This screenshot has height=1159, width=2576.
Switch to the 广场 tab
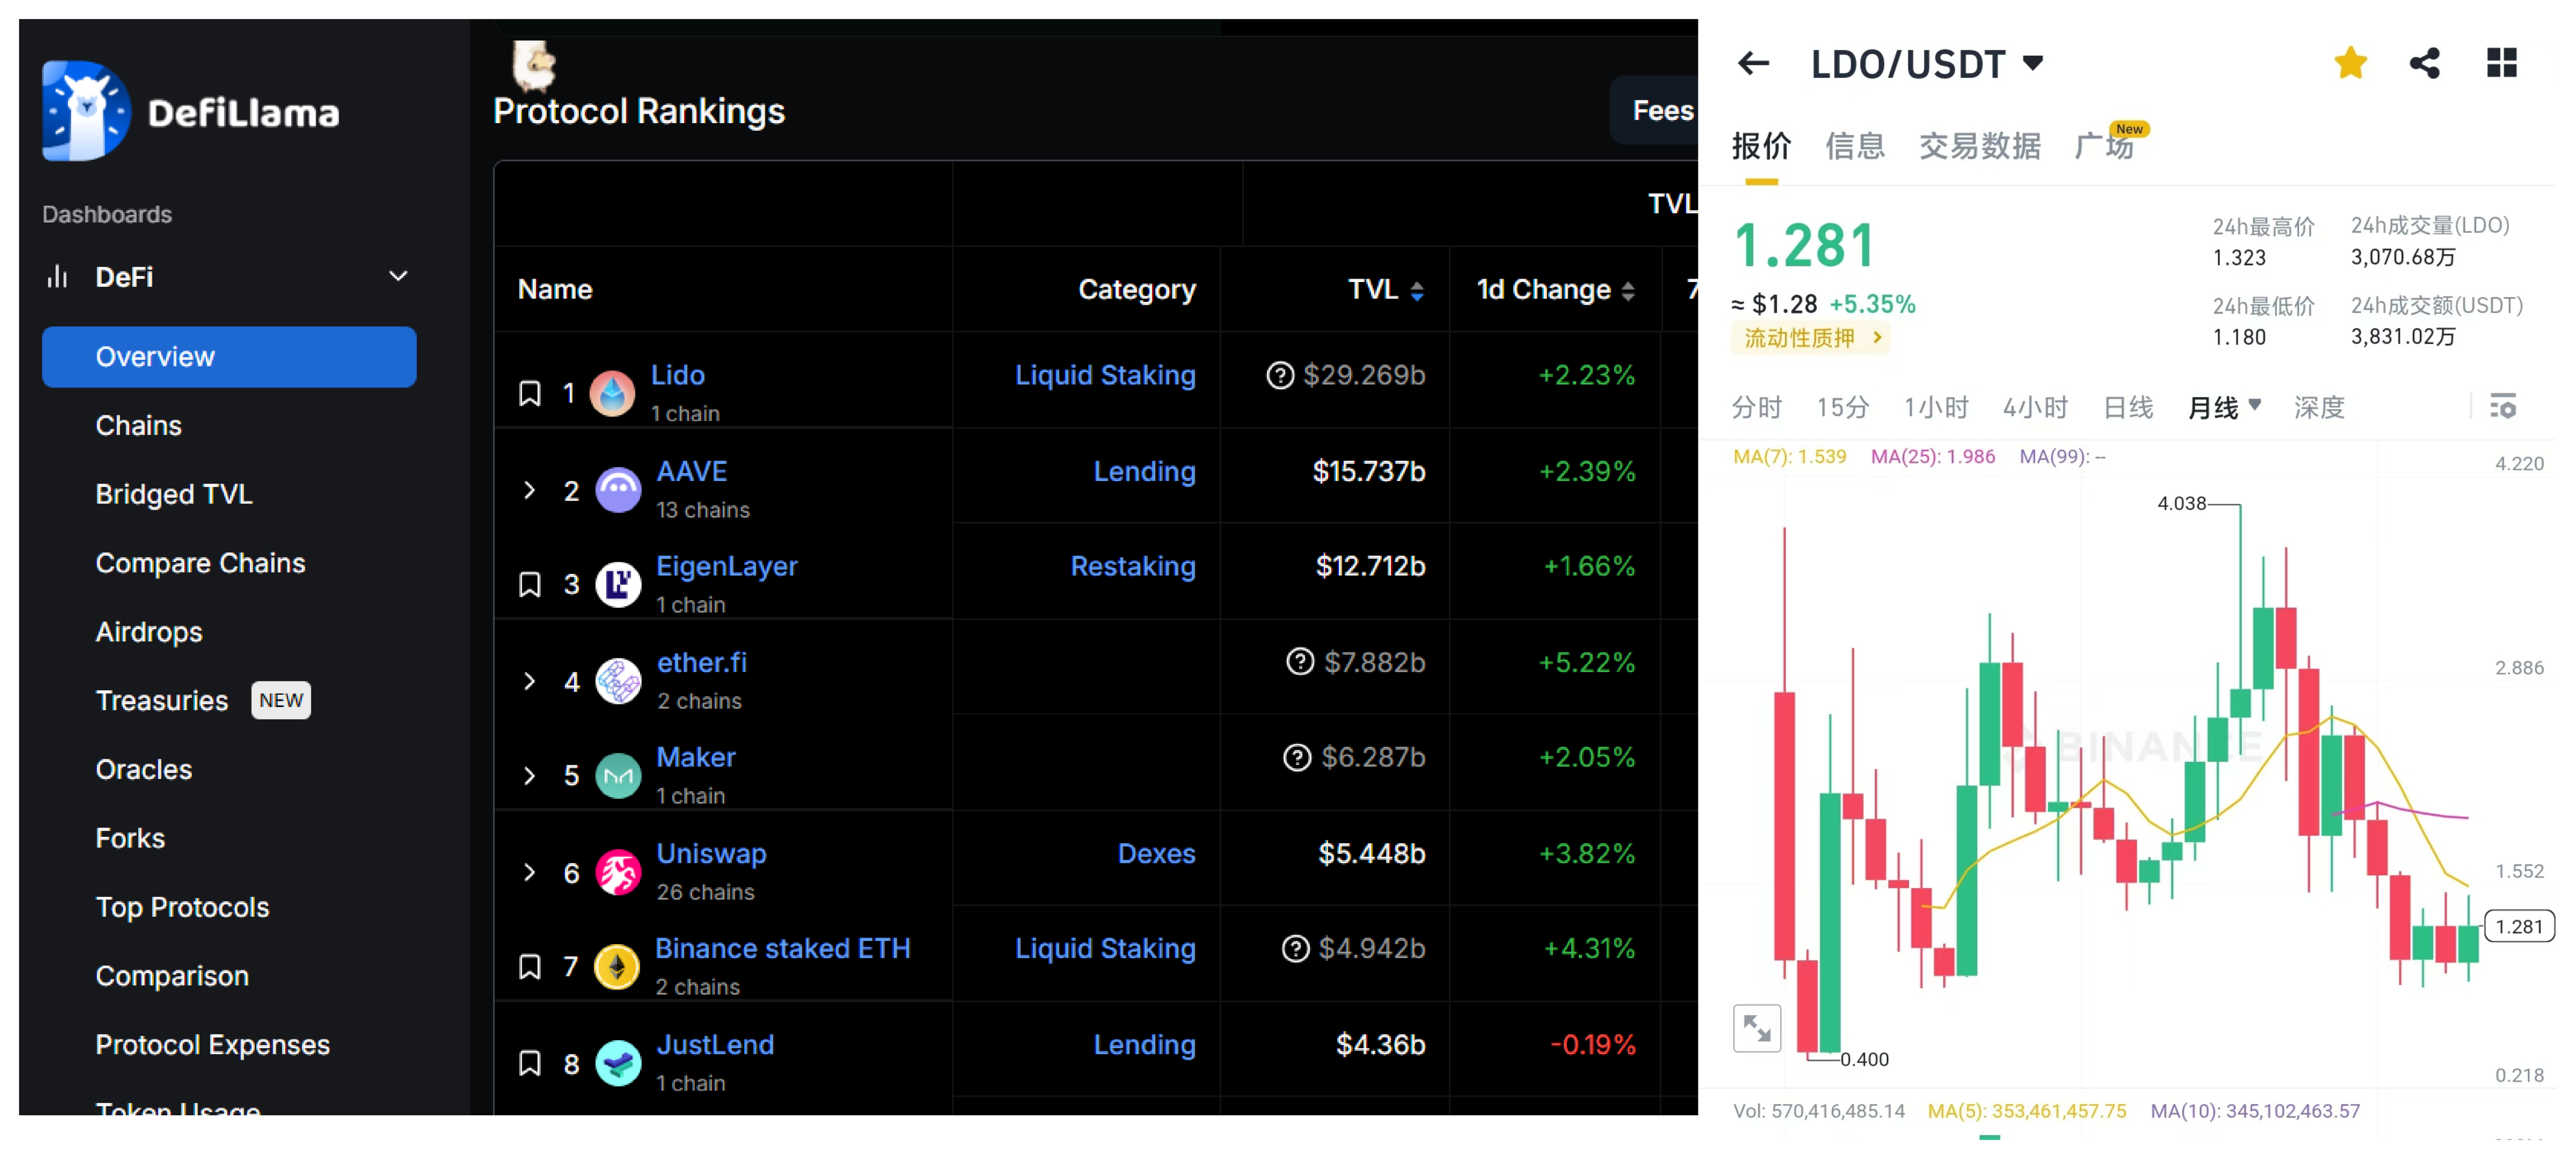2104,146
